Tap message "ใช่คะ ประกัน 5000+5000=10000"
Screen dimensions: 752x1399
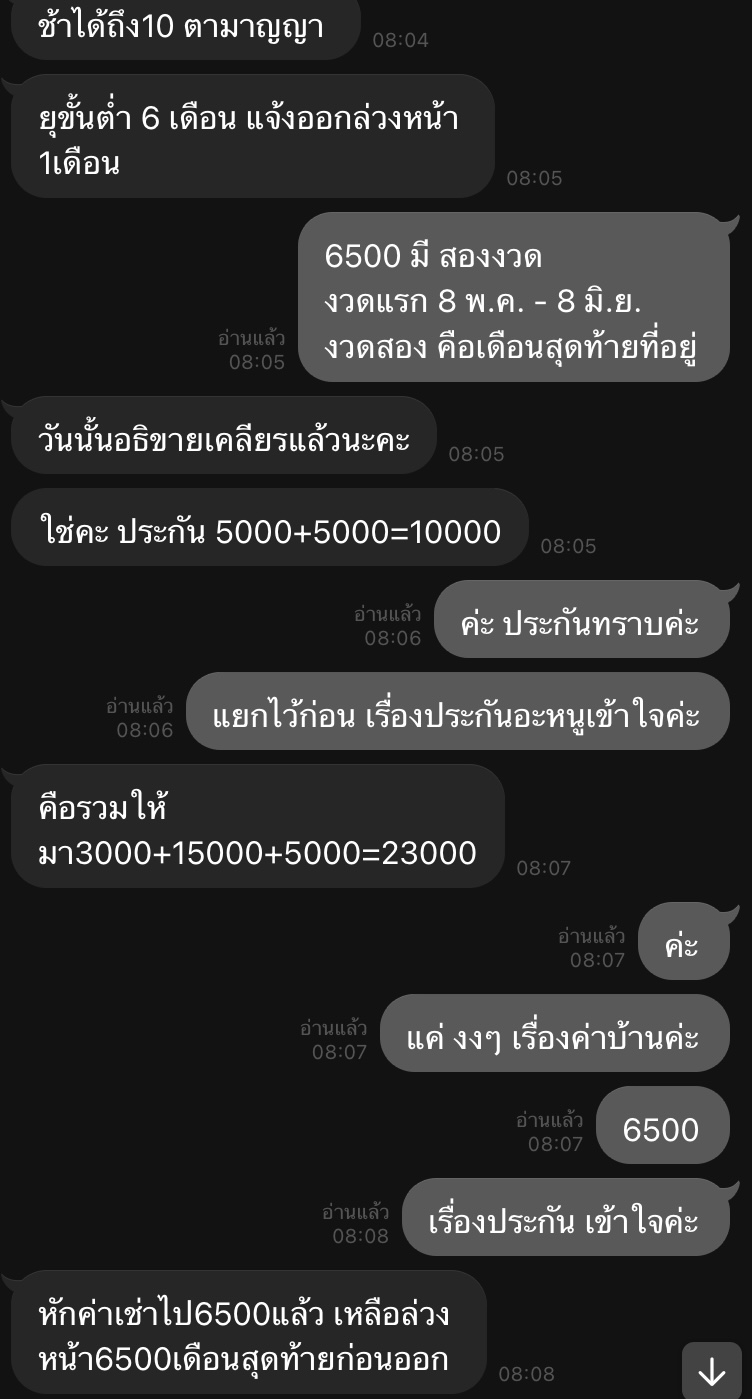(x=269, y=527)
